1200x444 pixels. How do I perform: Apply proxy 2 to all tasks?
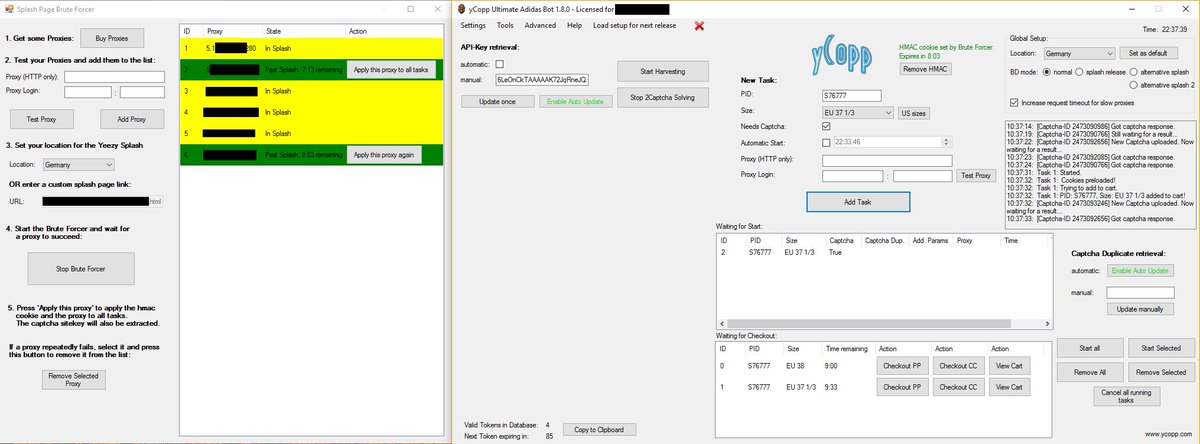point(392,70)
